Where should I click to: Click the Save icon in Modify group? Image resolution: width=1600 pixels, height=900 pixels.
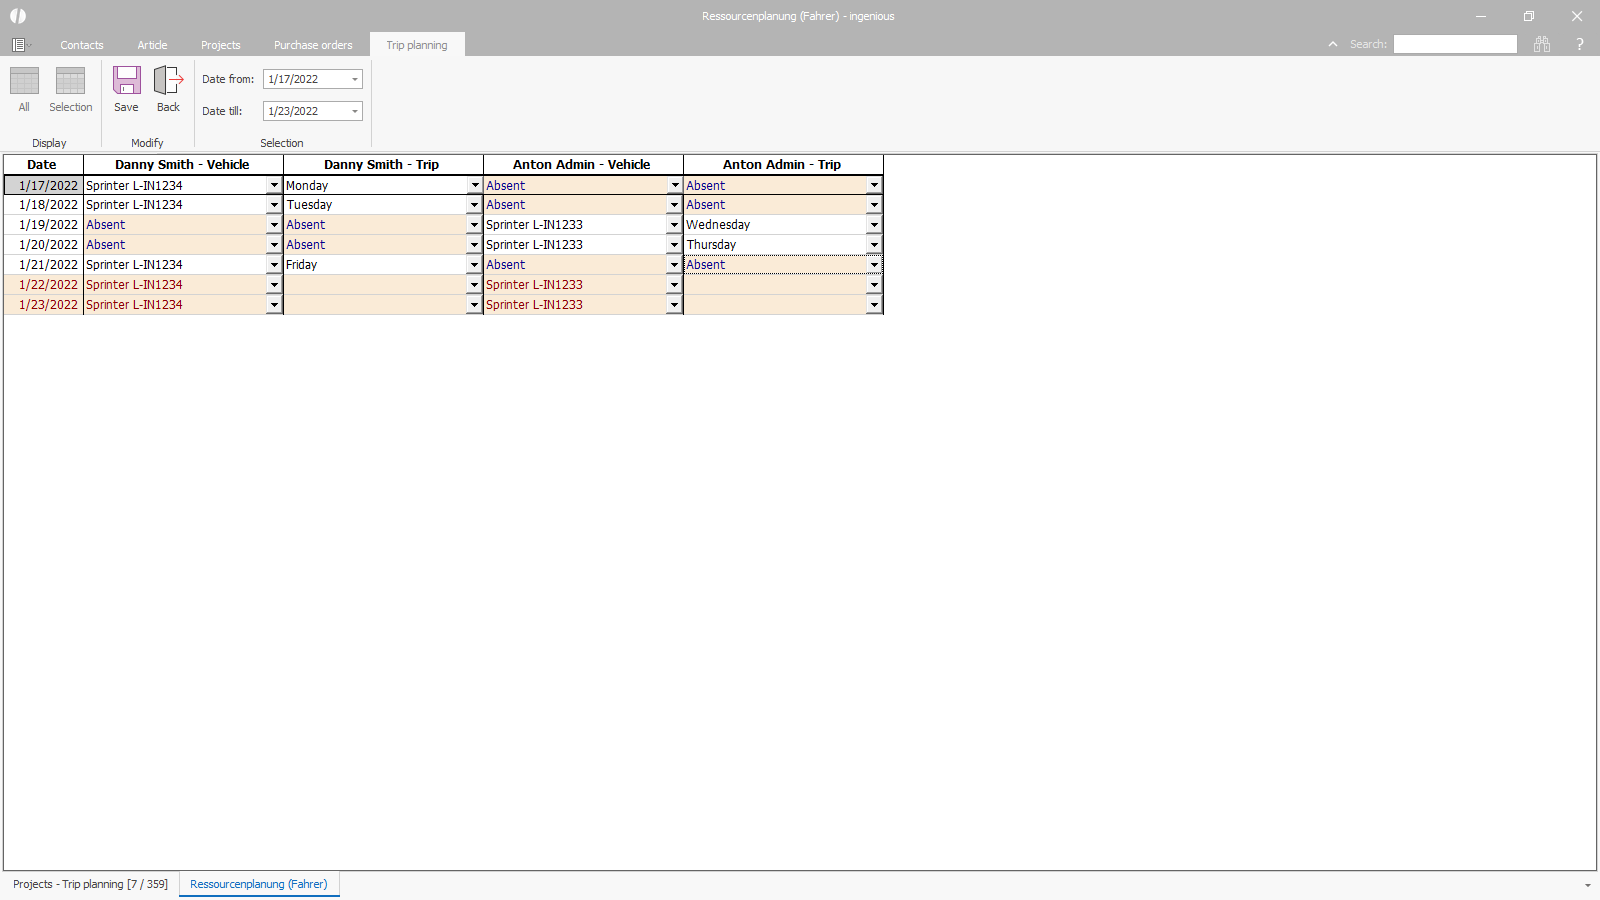click(126, 81)
